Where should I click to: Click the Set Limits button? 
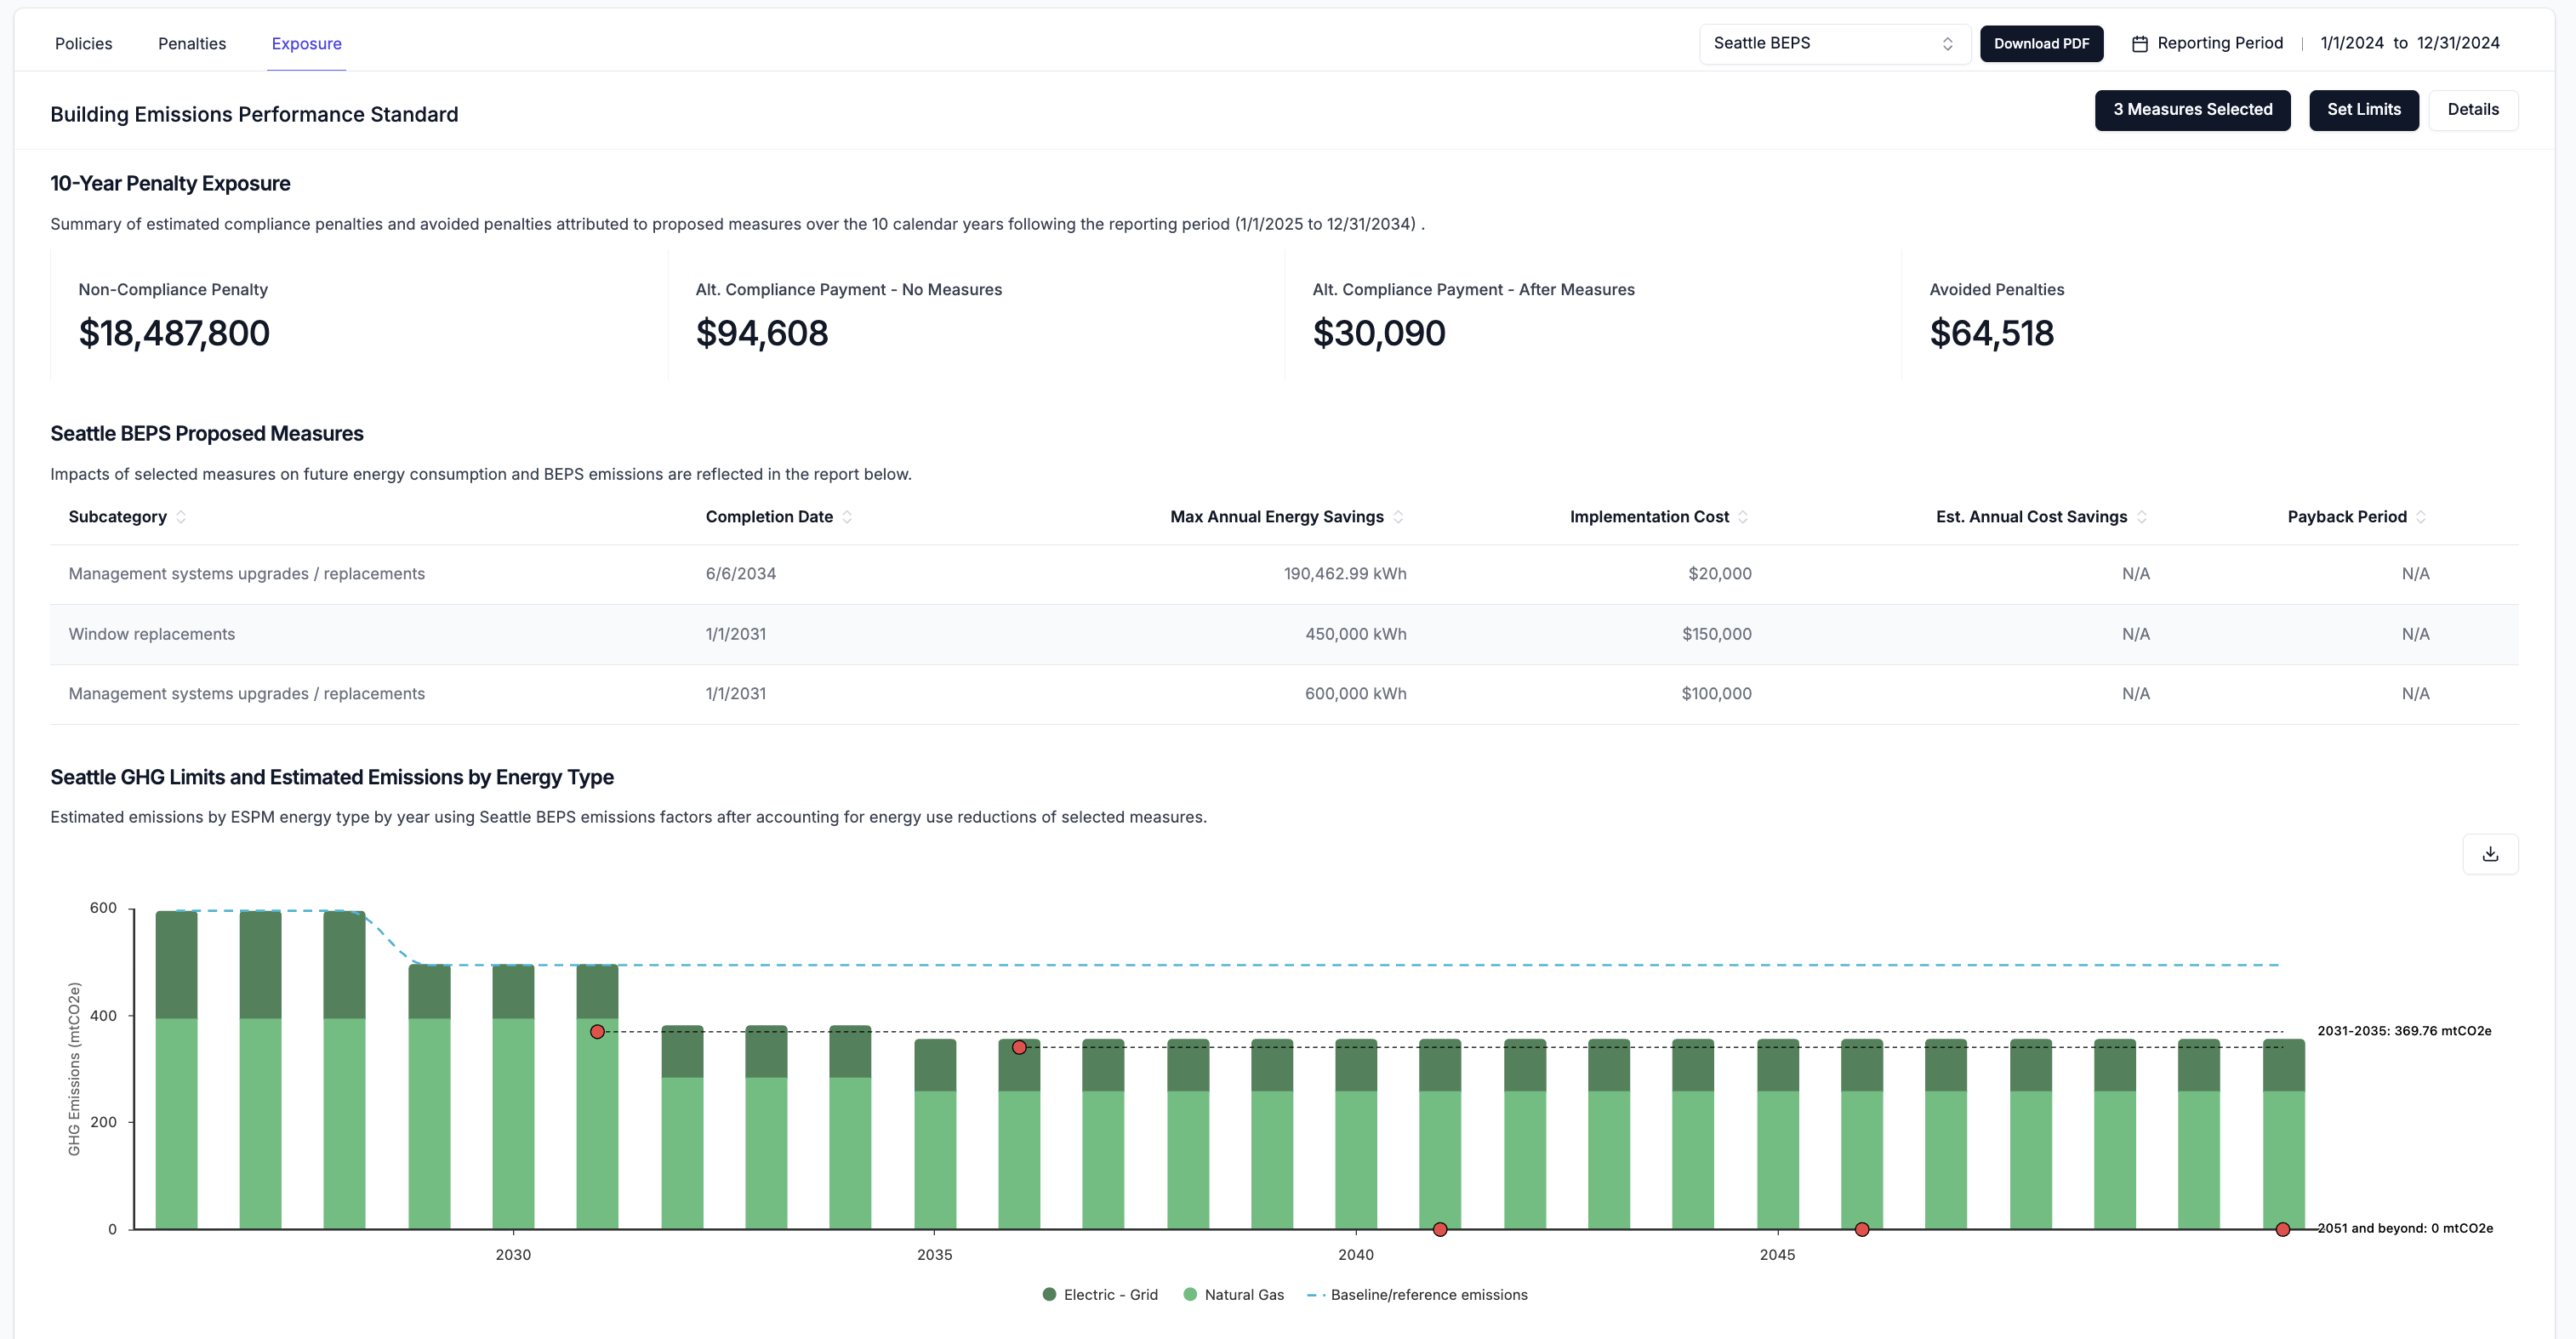[2363, 110]
